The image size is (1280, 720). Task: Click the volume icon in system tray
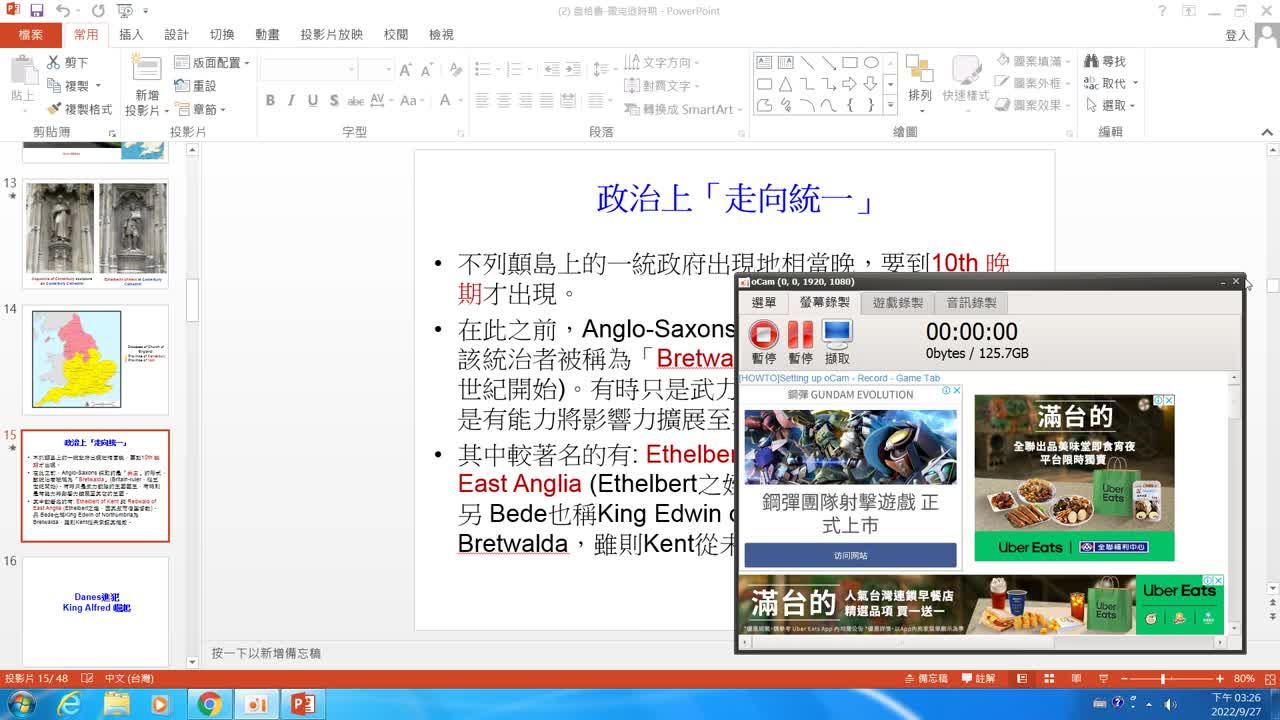(1170, 704)
